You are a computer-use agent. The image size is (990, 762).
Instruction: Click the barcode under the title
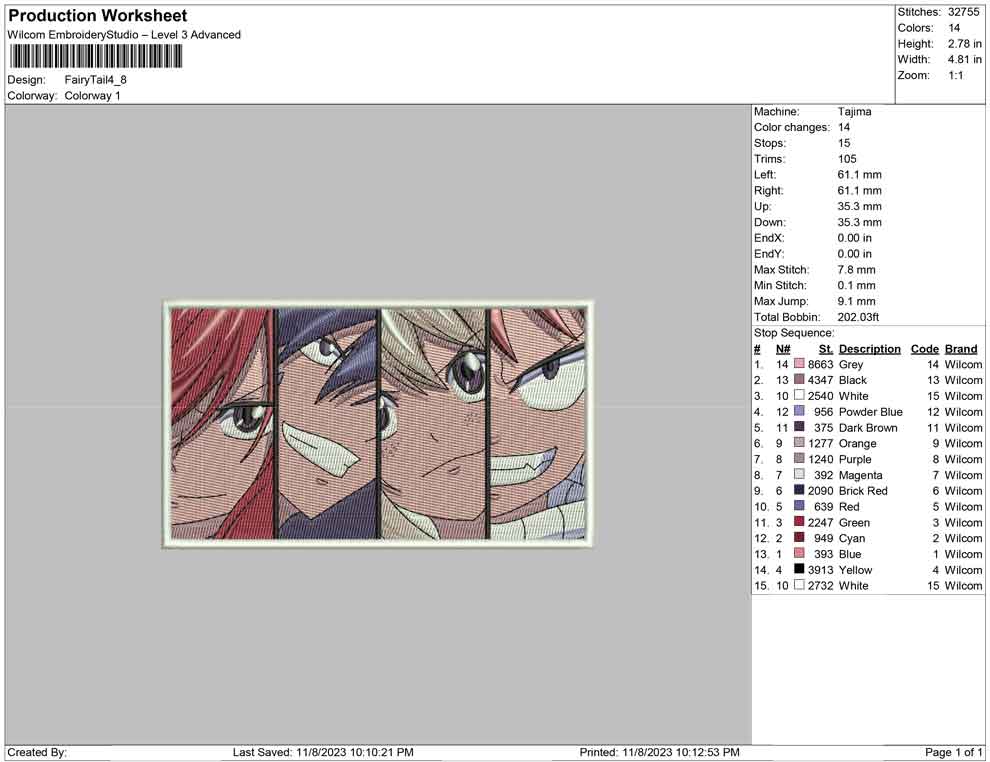(x=96, y=57)
